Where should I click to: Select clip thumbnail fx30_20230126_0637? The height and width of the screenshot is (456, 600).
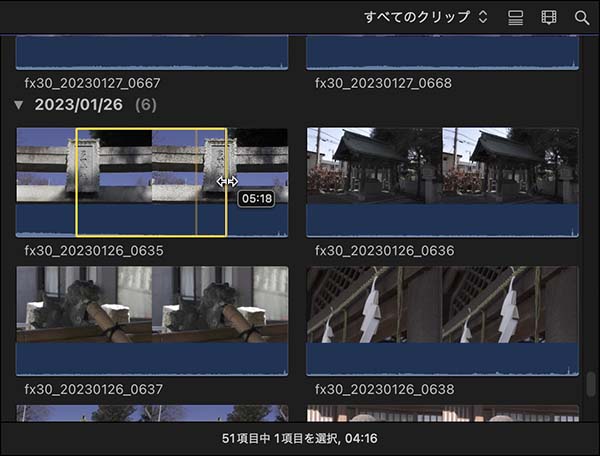152,321
